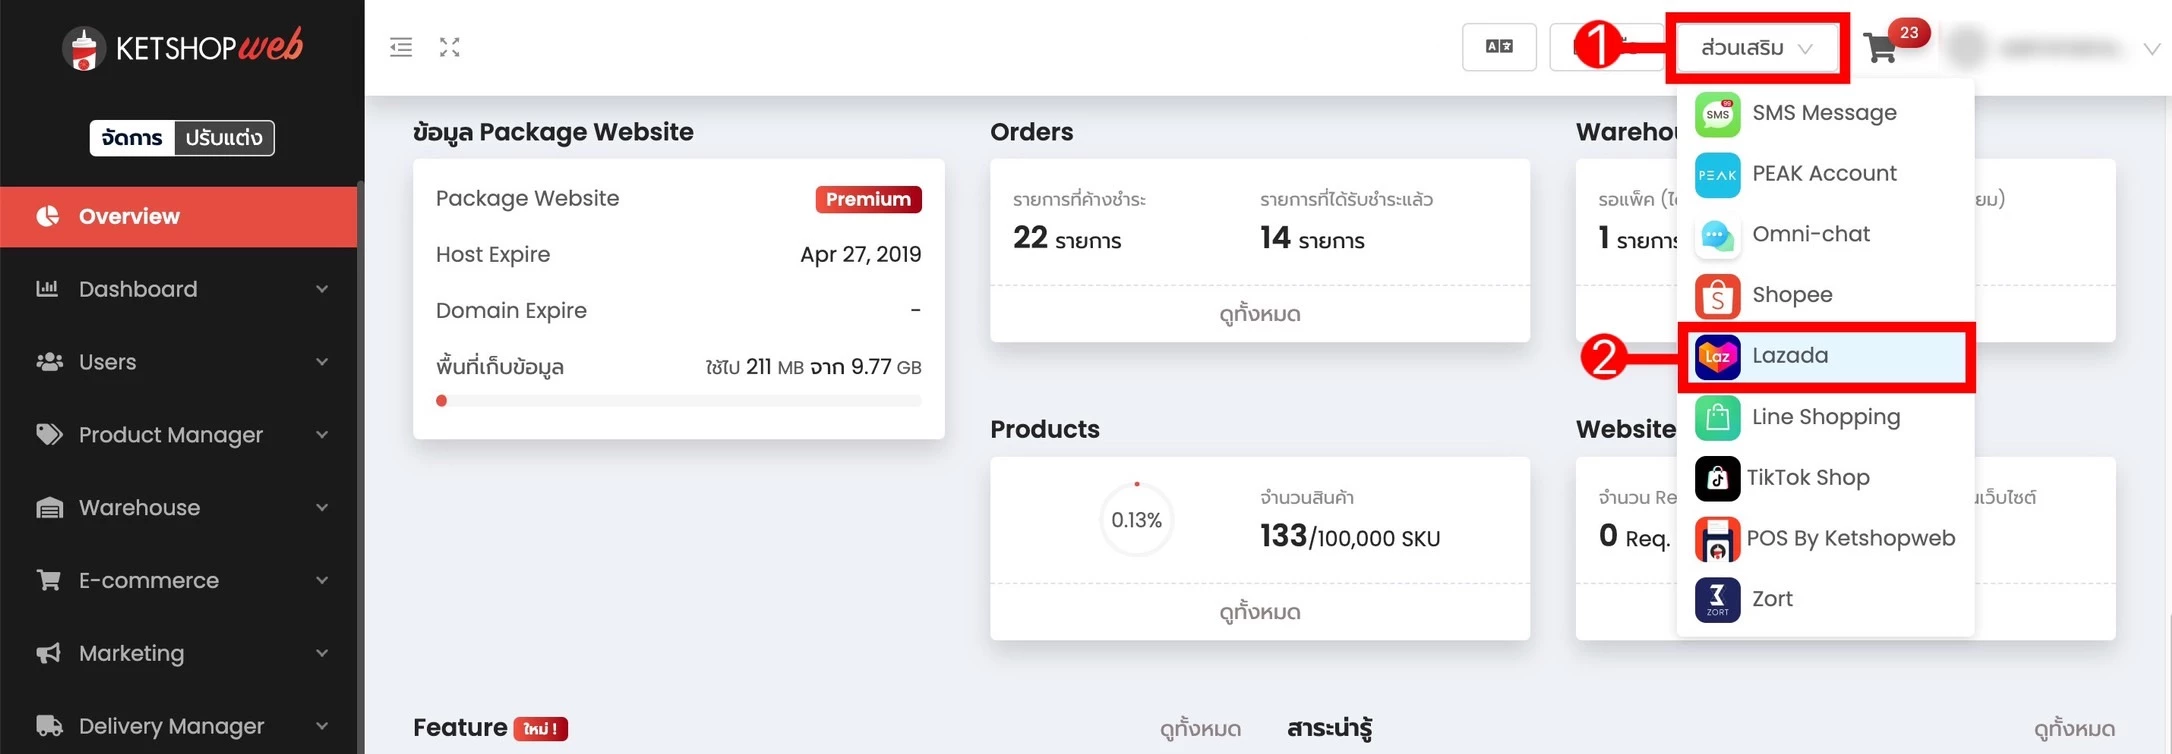Switch to จัดการ mode
Image resolution: width=2172 pixels, height=754 pixels.
point(132,138)
